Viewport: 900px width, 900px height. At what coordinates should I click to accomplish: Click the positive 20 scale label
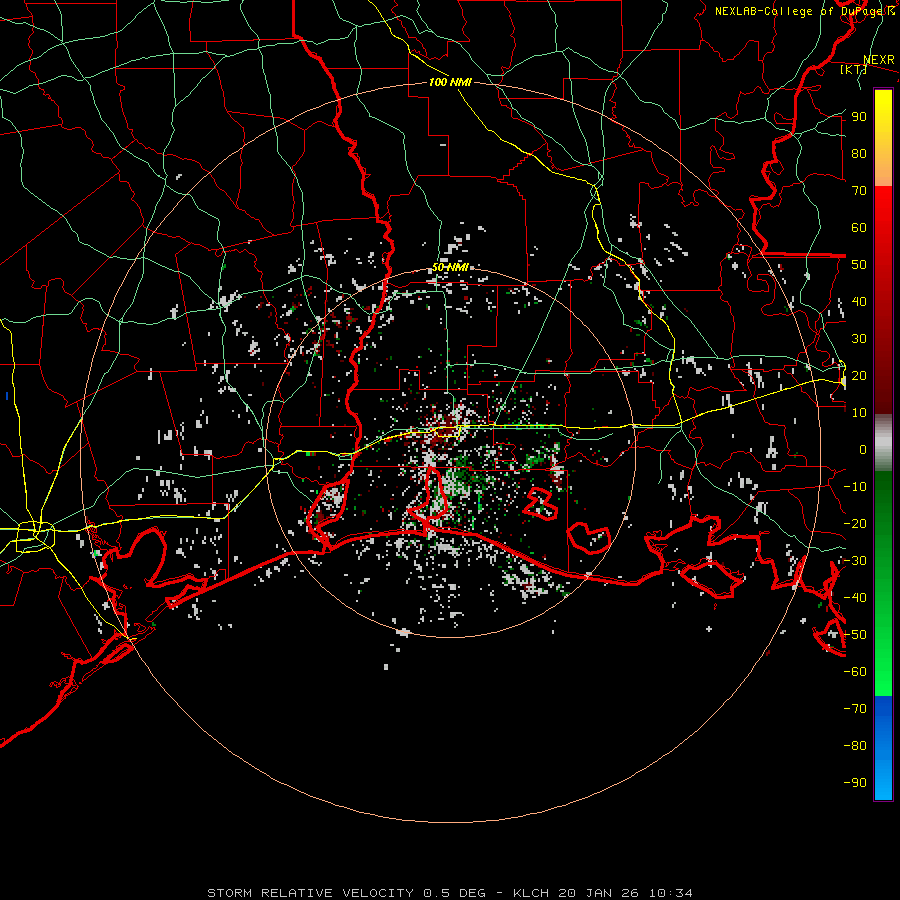pyautogui.click(x=859, y=375)
